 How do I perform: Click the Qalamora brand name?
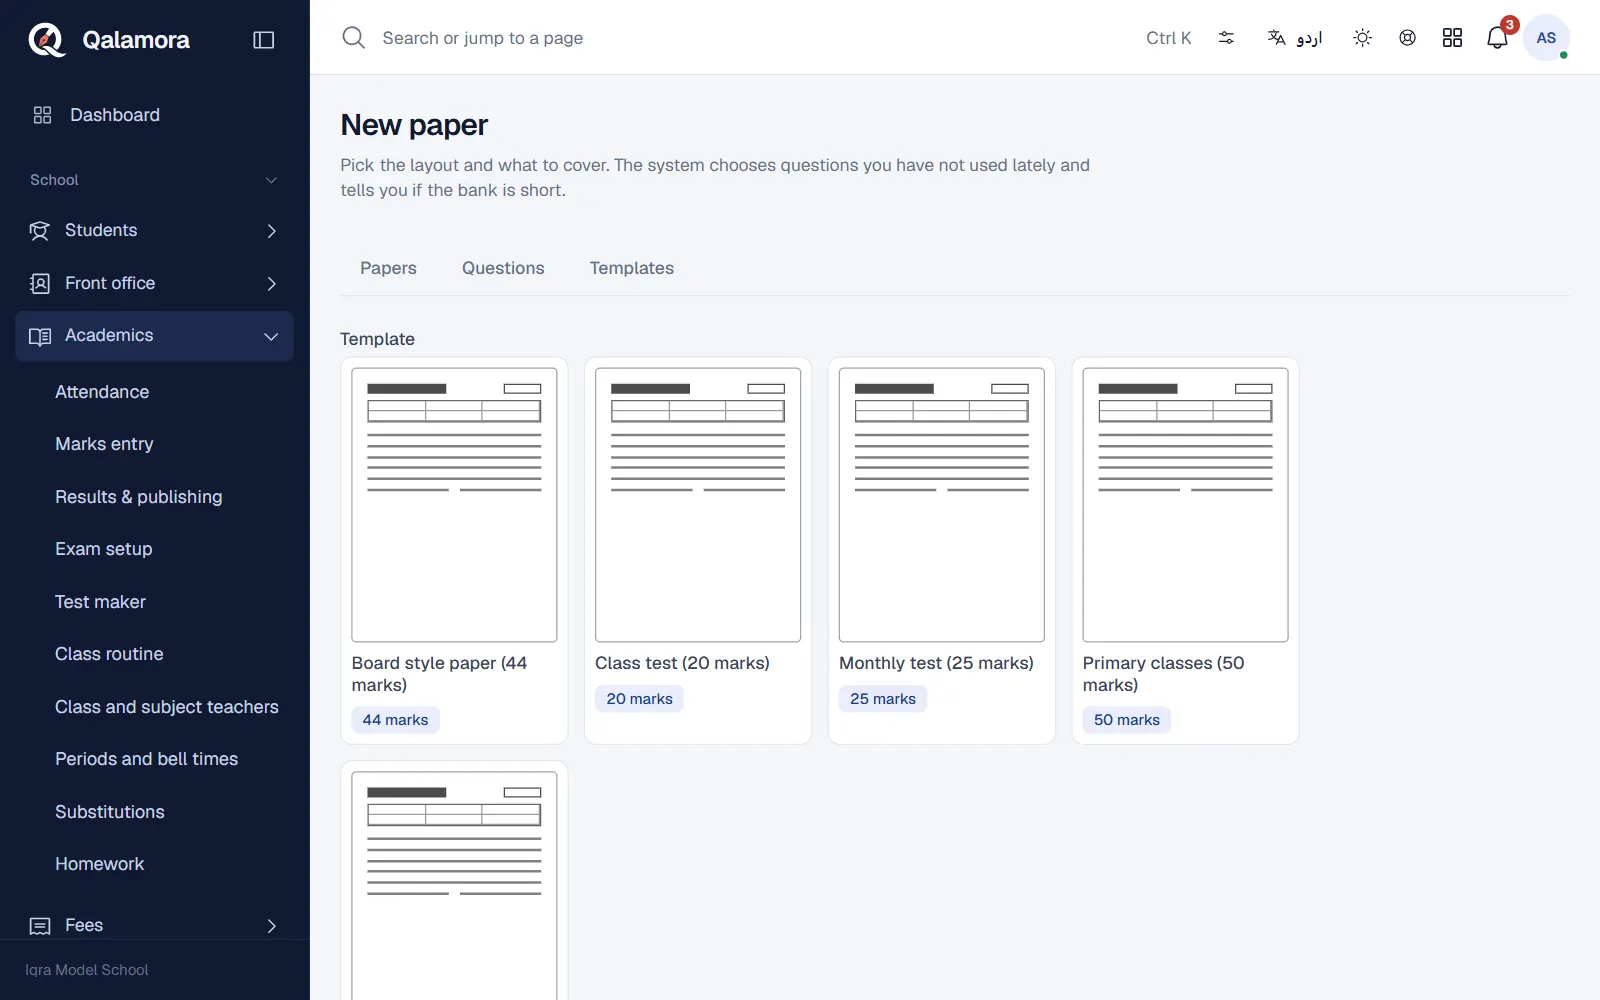[136, 40]
